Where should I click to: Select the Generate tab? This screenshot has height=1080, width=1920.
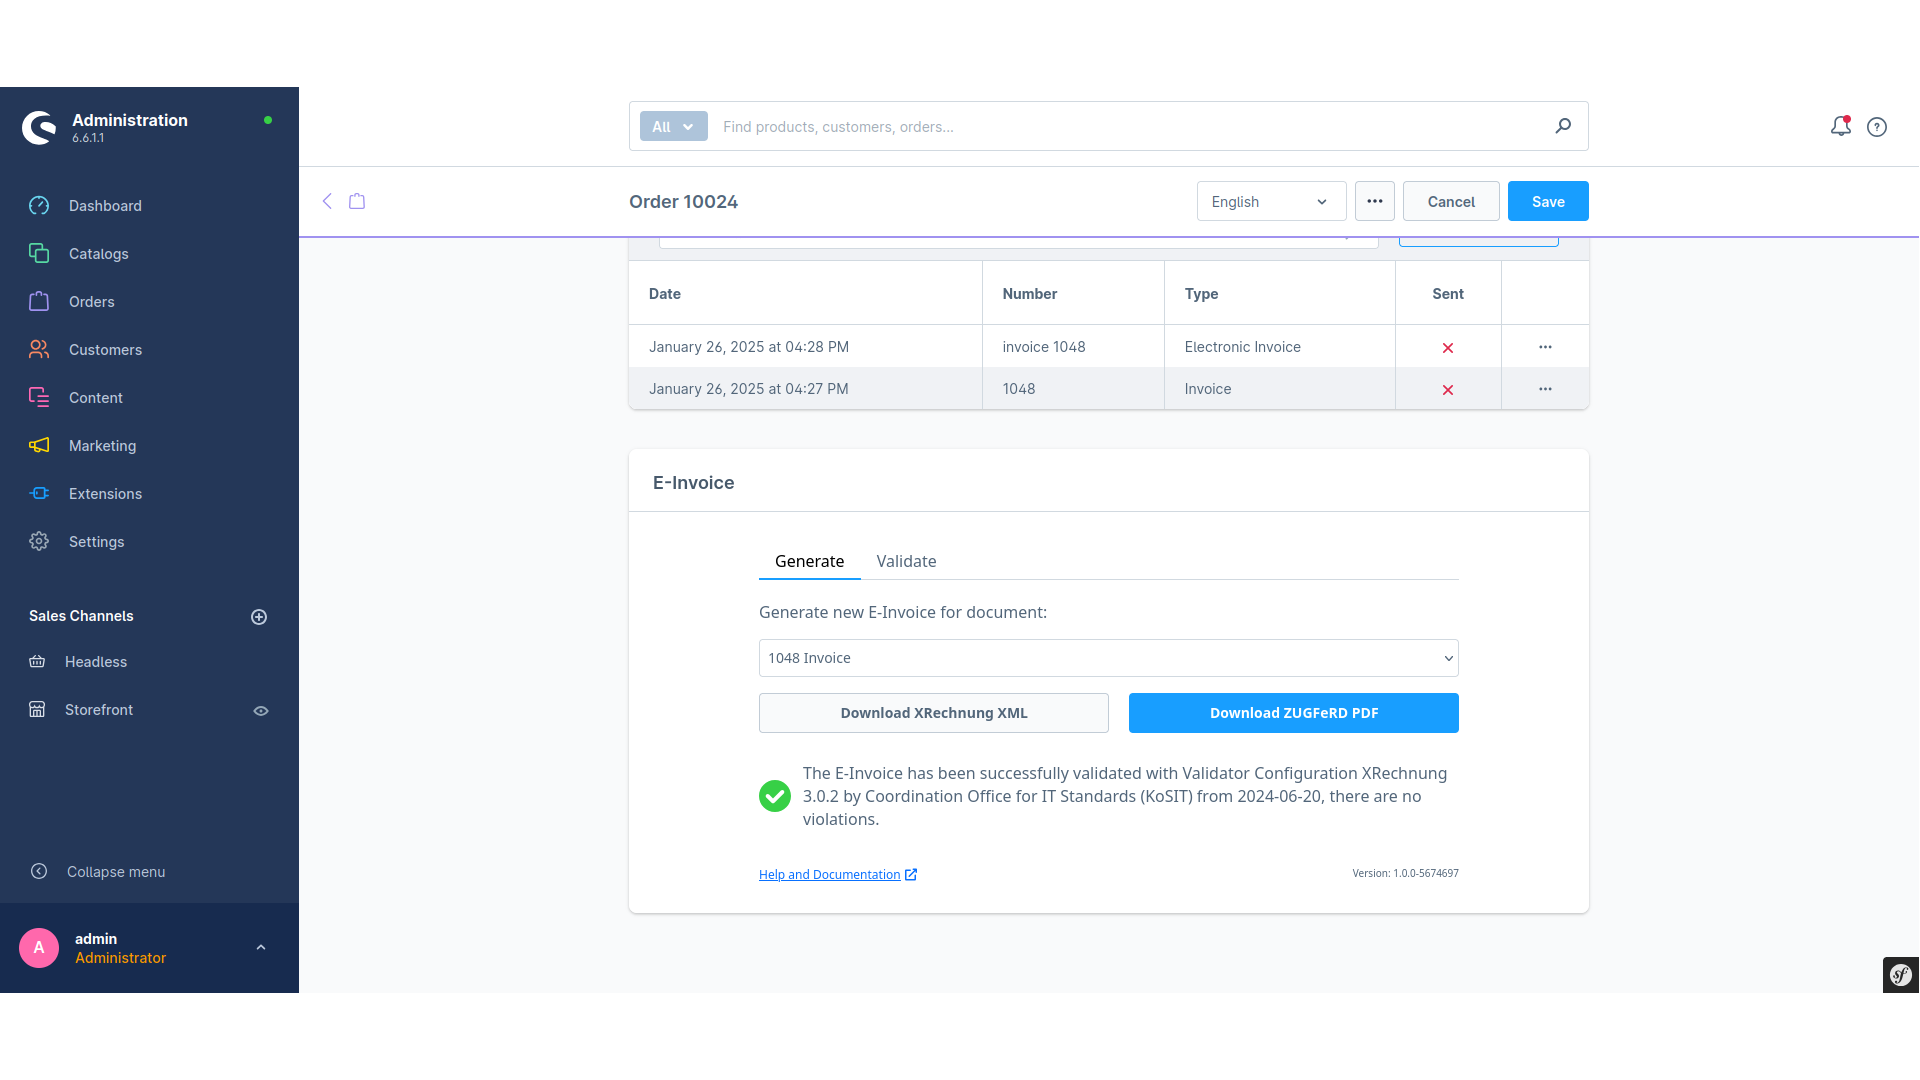(x=810, y=560)
